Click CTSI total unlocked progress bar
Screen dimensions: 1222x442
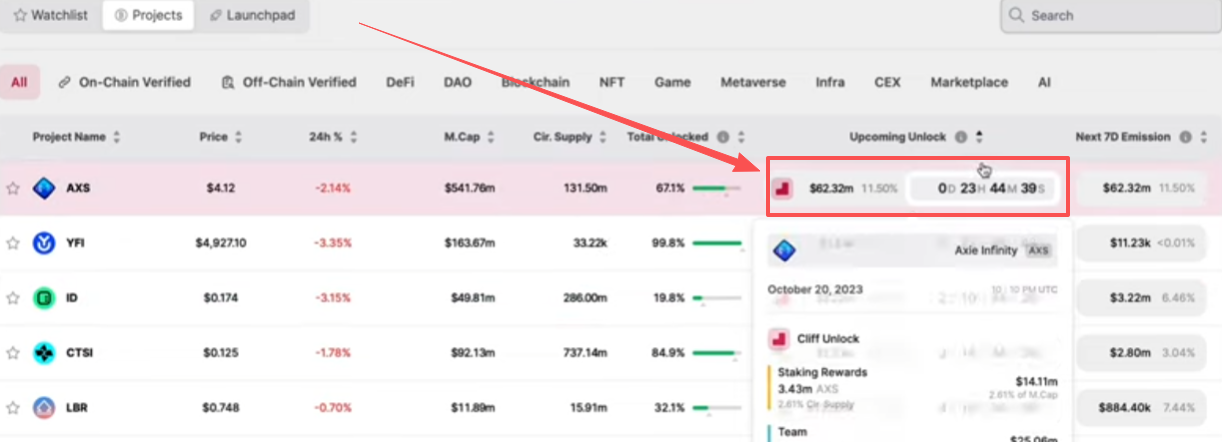pos(716,353)
